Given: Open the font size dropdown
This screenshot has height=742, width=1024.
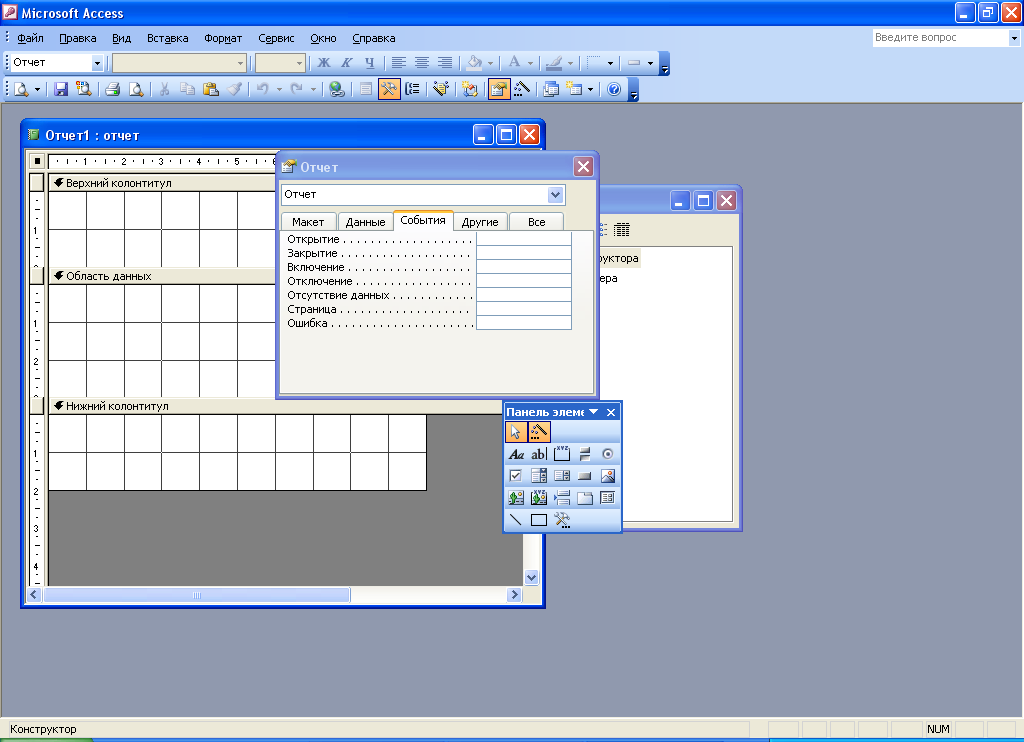Looking at the screenshot, I should click(299, 63).
